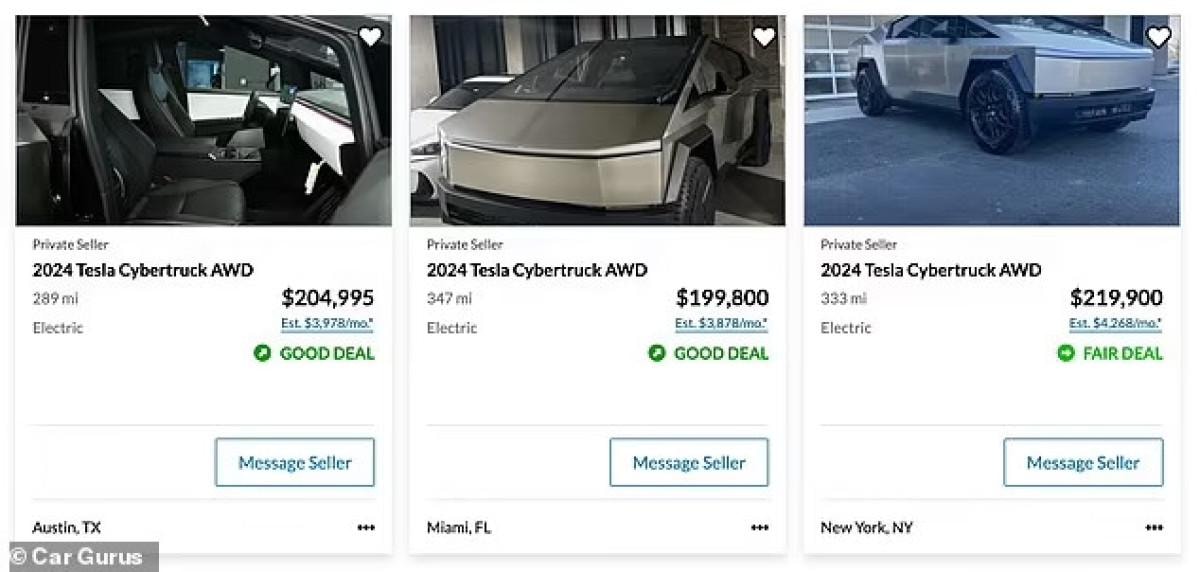Open the 289 mi Cybertruck AWD listing title

click(x=143, y=270)
